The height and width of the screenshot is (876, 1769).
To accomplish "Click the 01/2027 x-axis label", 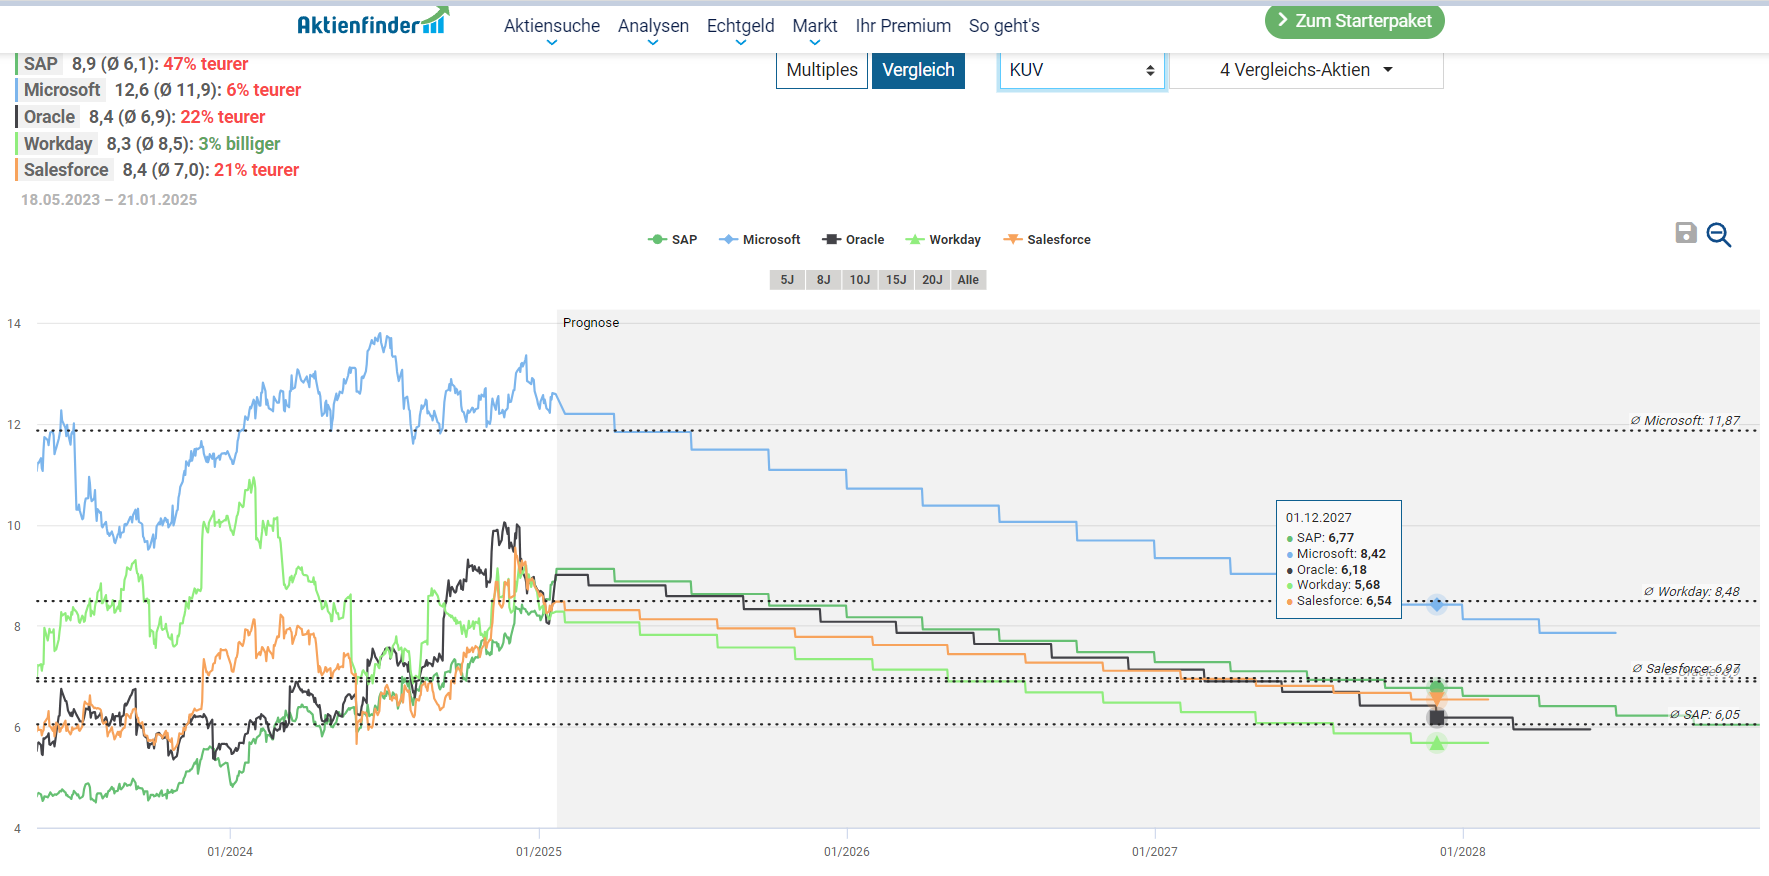I will click(1155, 852).
